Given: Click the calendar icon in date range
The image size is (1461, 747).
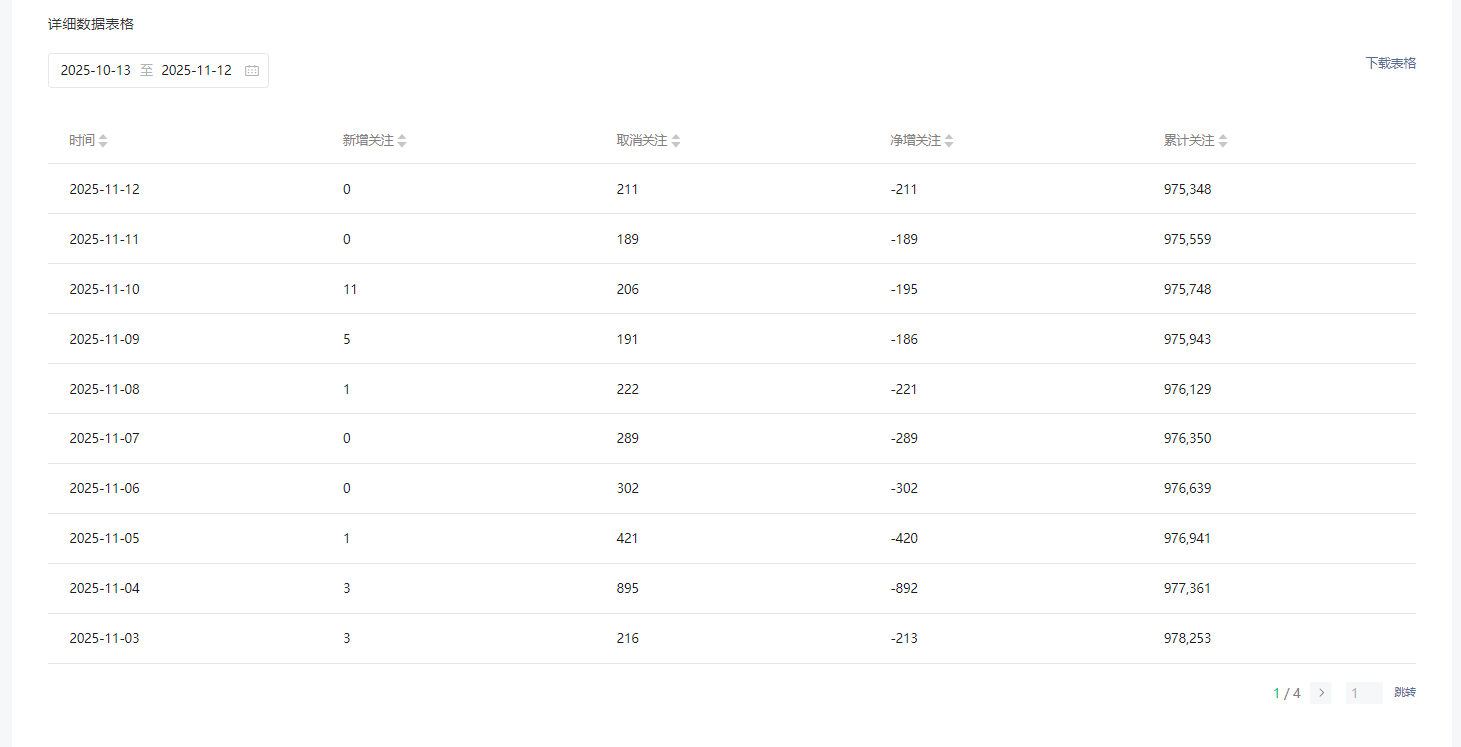Looking at the screenshot, I should coord(252,71).
